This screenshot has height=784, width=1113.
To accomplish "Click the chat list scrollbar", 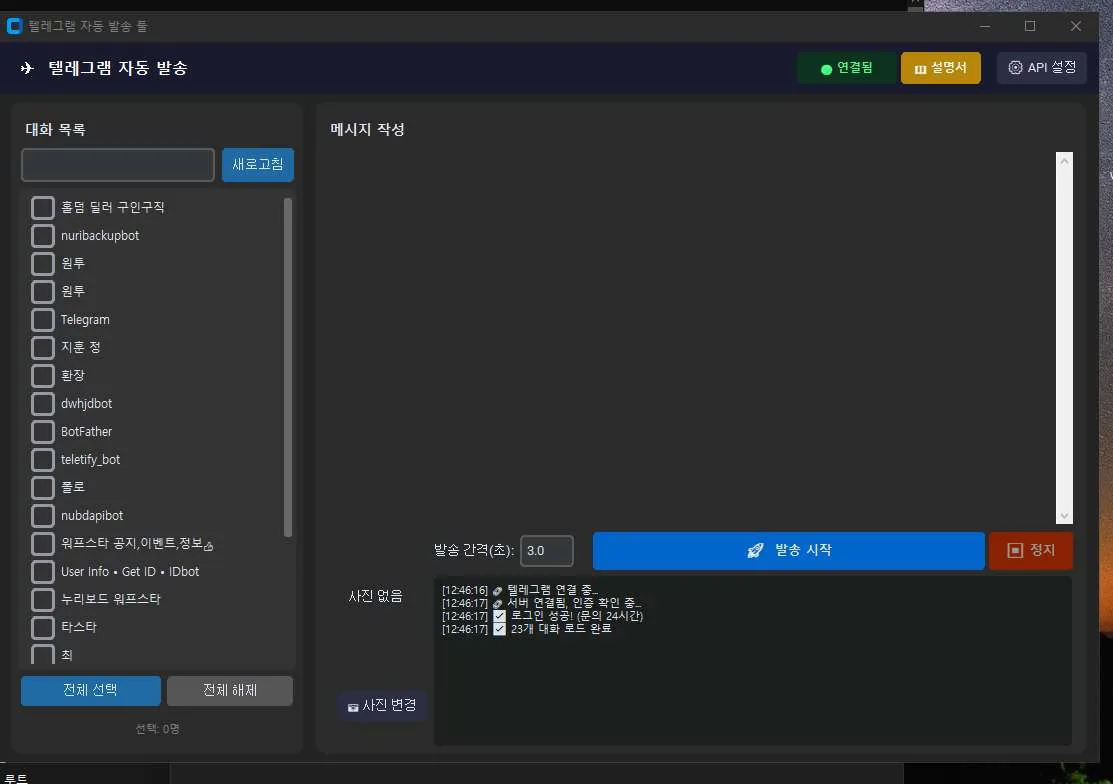I will 287,368.
